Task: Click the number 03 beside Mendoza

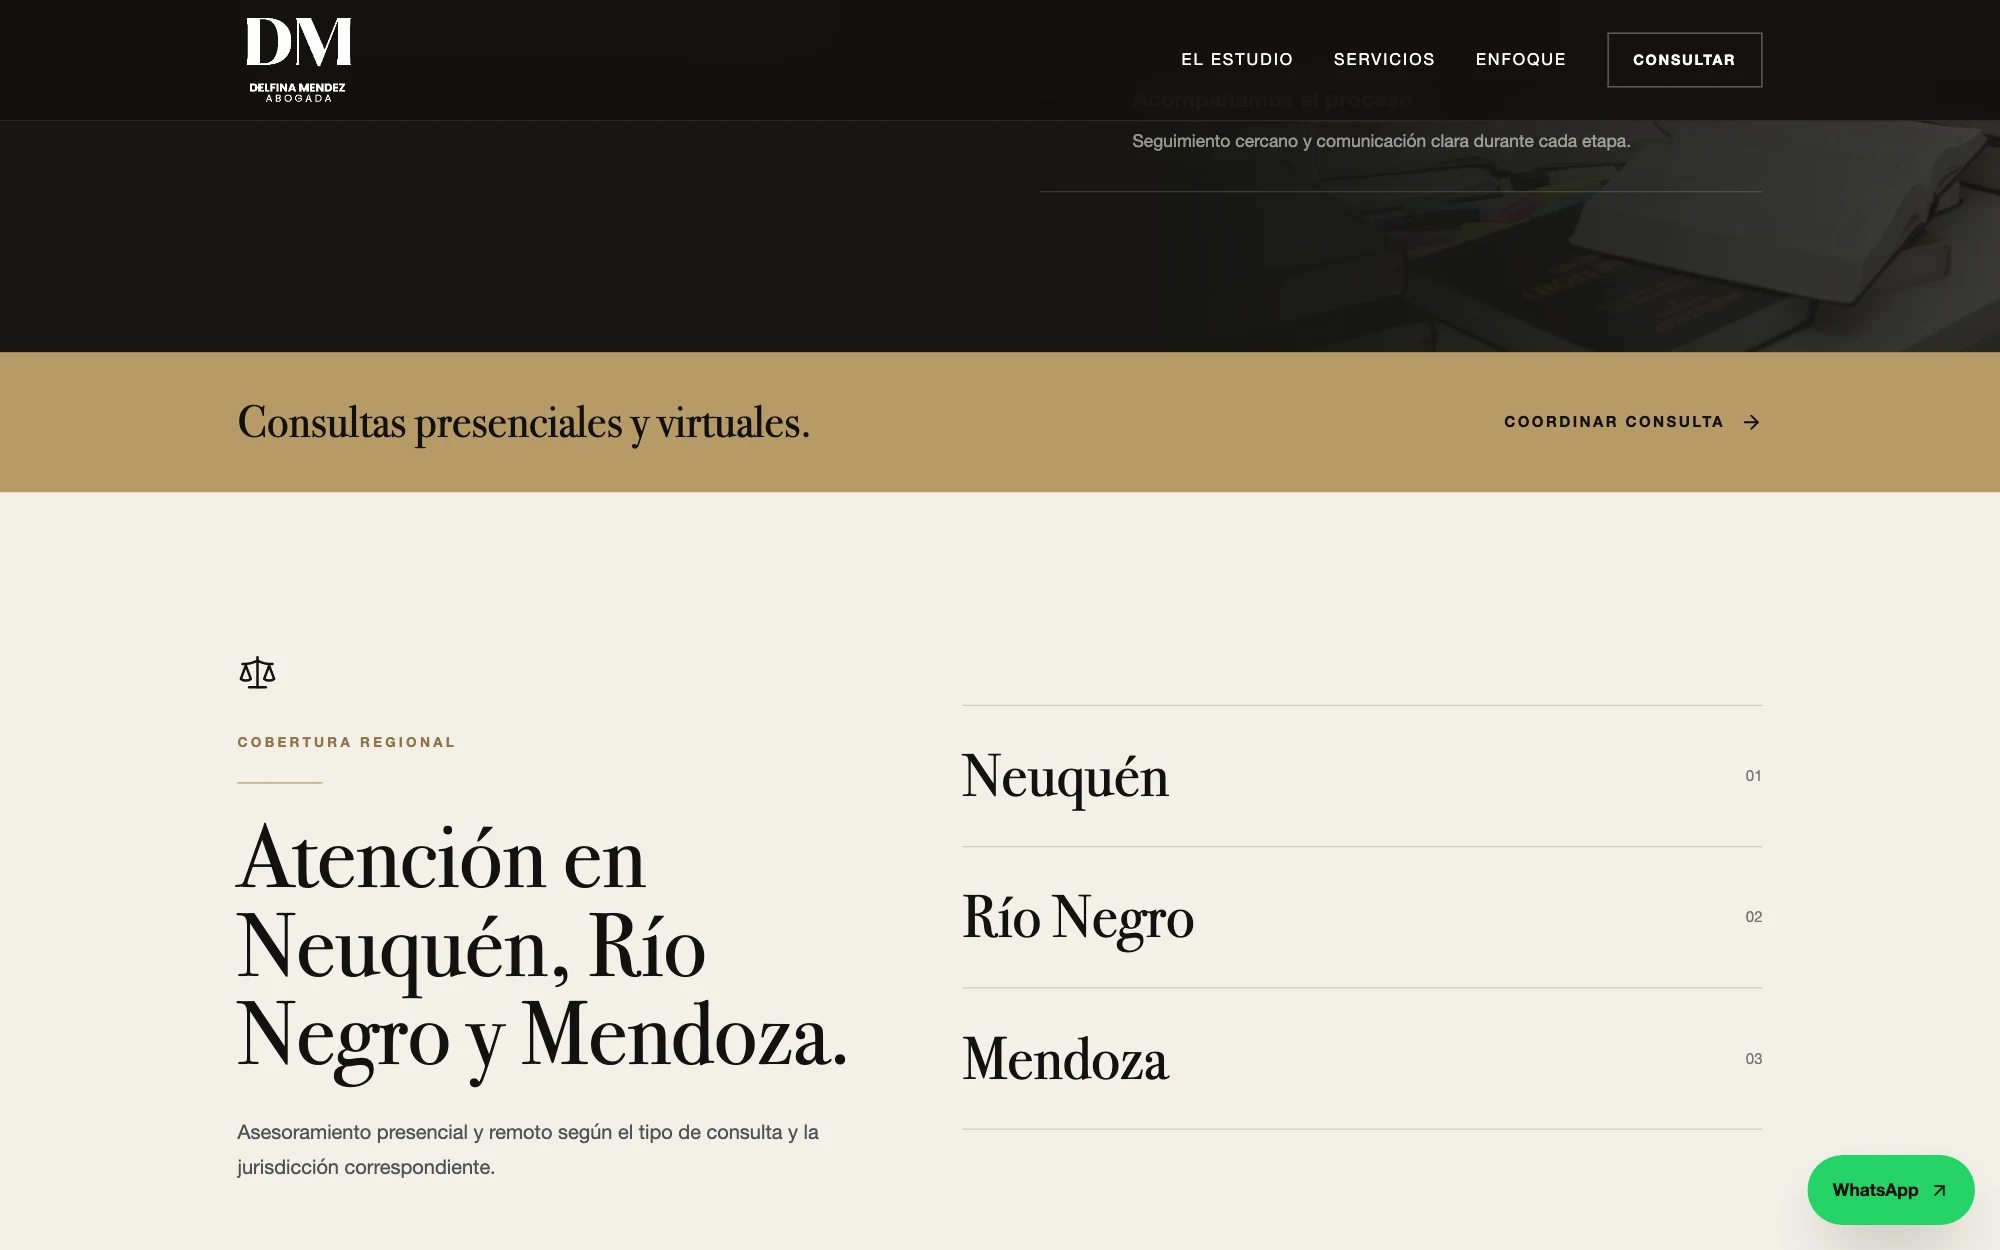Action: 1753,1059
